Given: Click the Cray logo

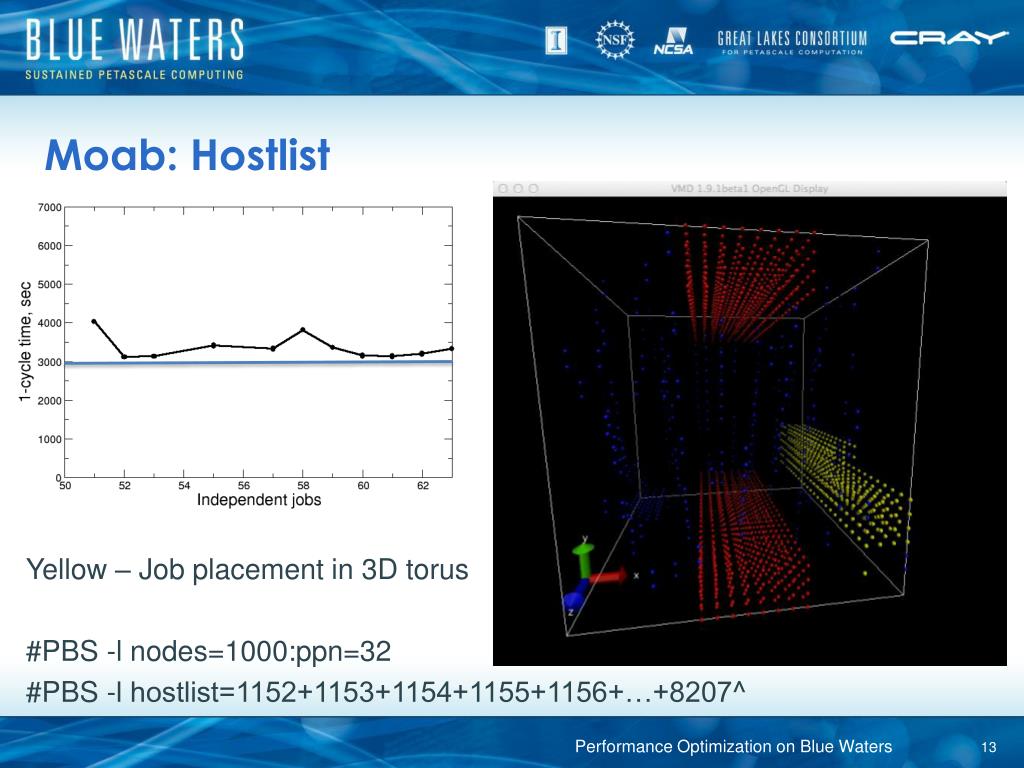Looking at the screenshot, I should coord(949,39).
